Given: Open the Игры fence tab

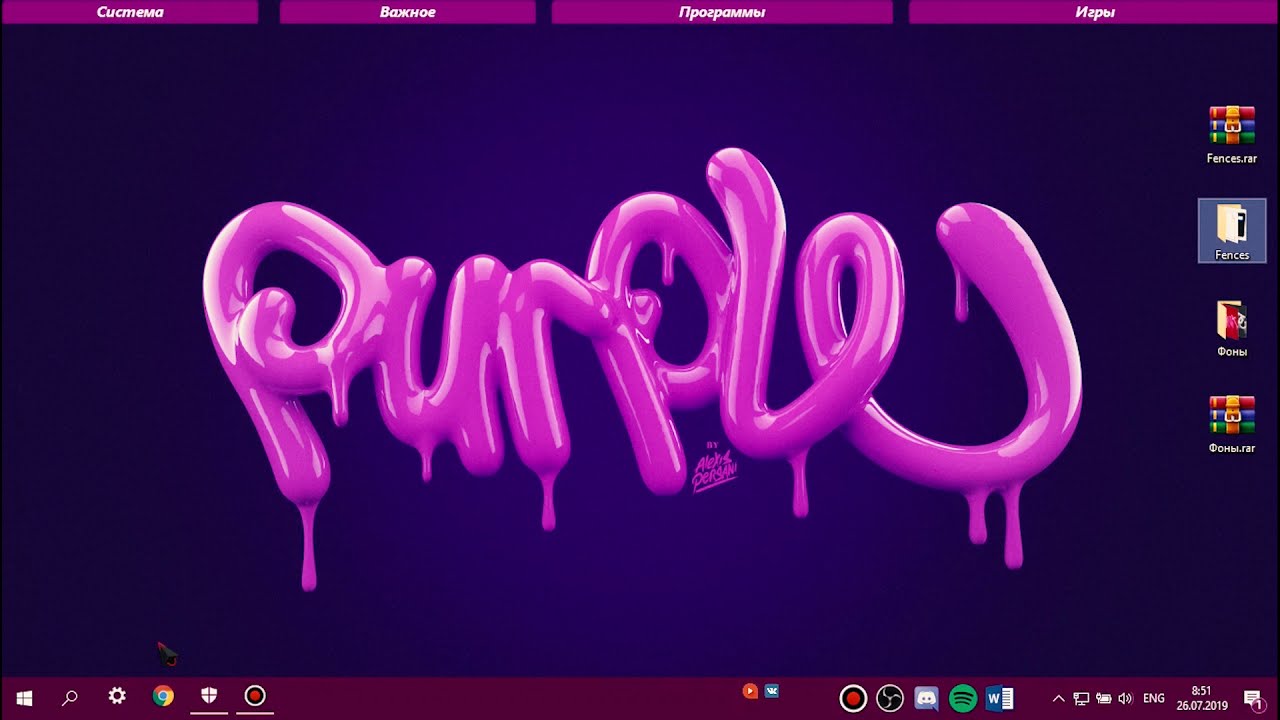Looking at the screenshot, I should click(1095, 12).
